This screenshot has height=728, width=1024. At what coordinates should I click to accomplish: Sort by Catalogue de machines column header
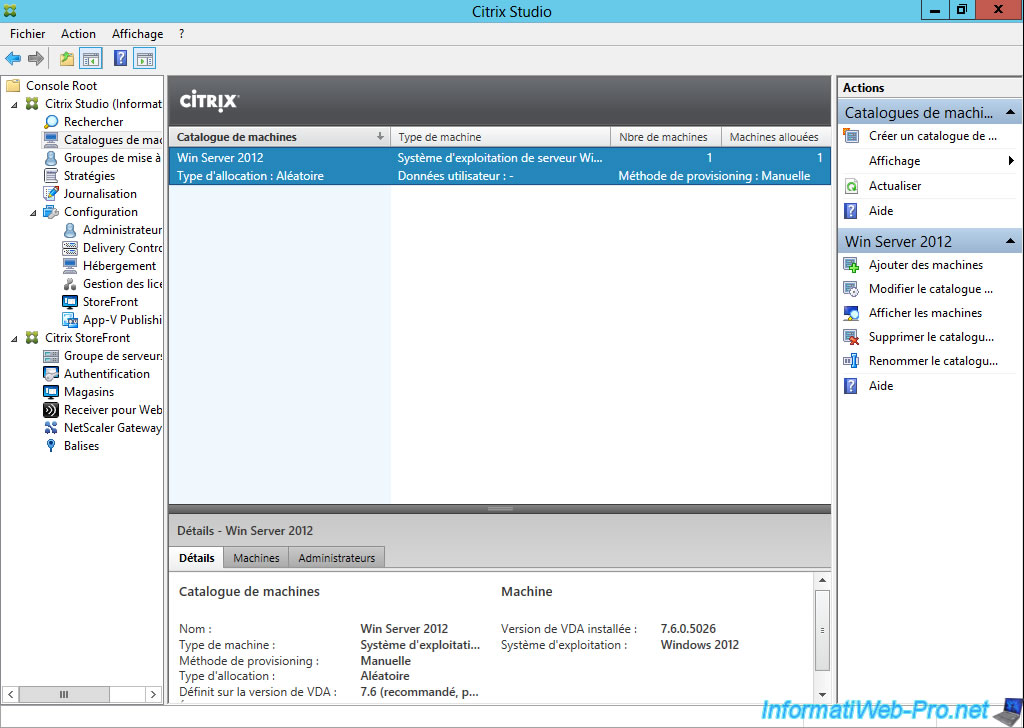[x=280, y=137]
